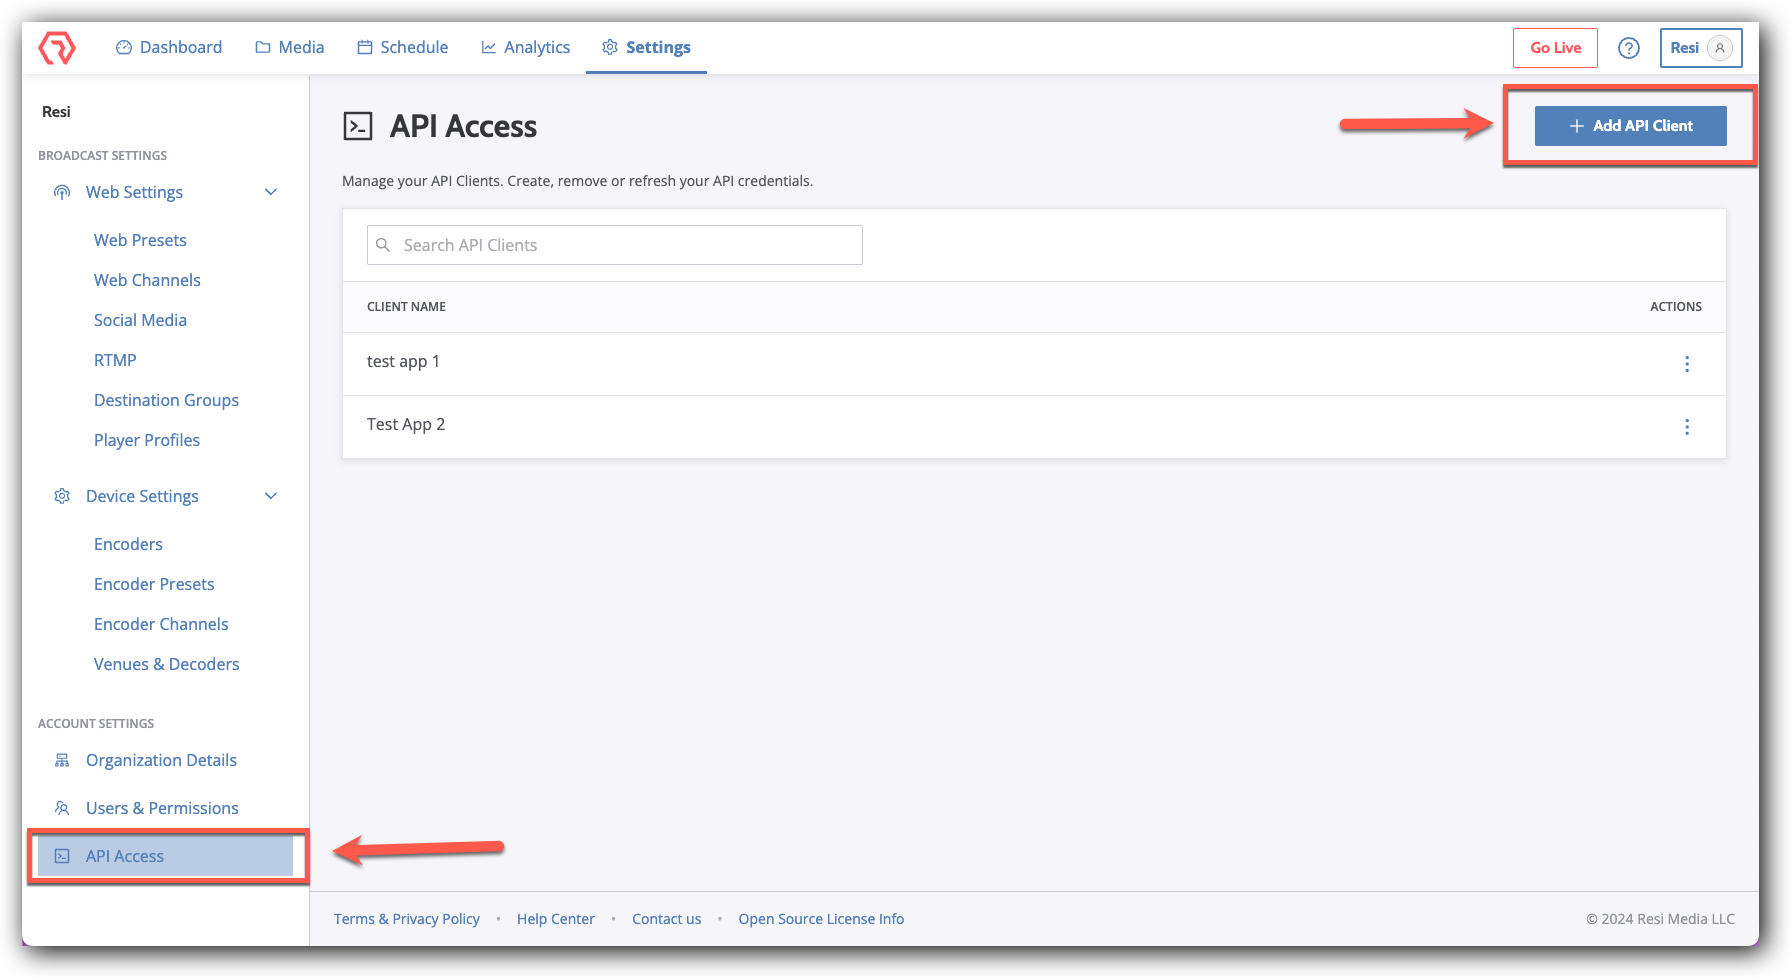Click the Organization Details building icon
Viewport: 1791px width, 978px height.
point(61,760)
